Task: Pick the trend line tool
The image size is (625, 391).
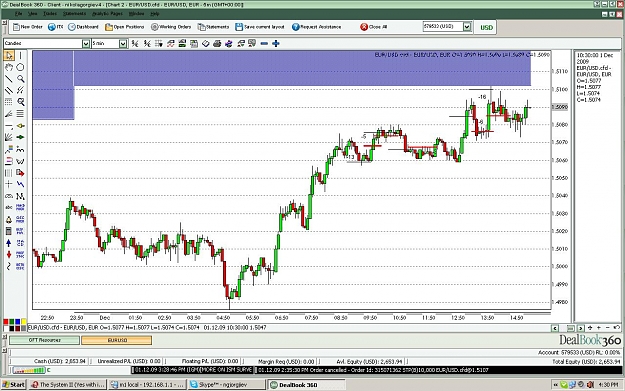Action: 9,79
